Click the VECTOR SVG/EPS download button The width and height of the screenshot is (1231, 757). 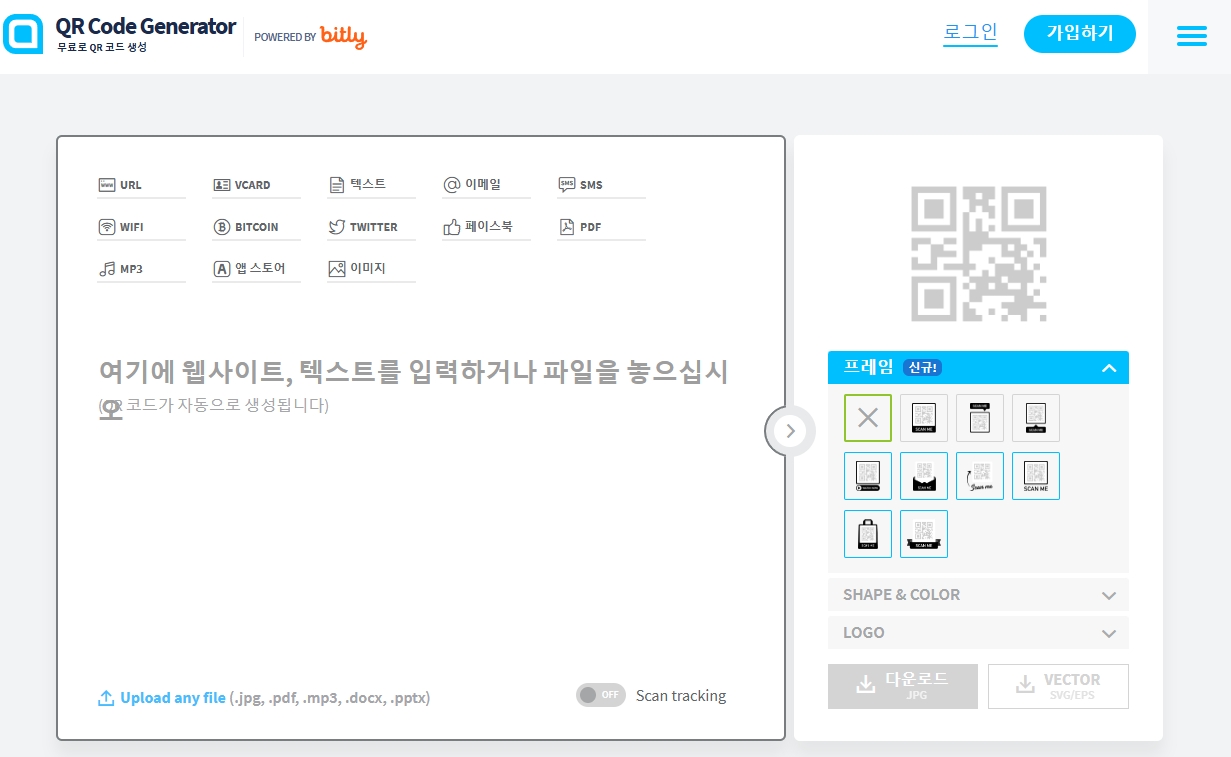1058,686
